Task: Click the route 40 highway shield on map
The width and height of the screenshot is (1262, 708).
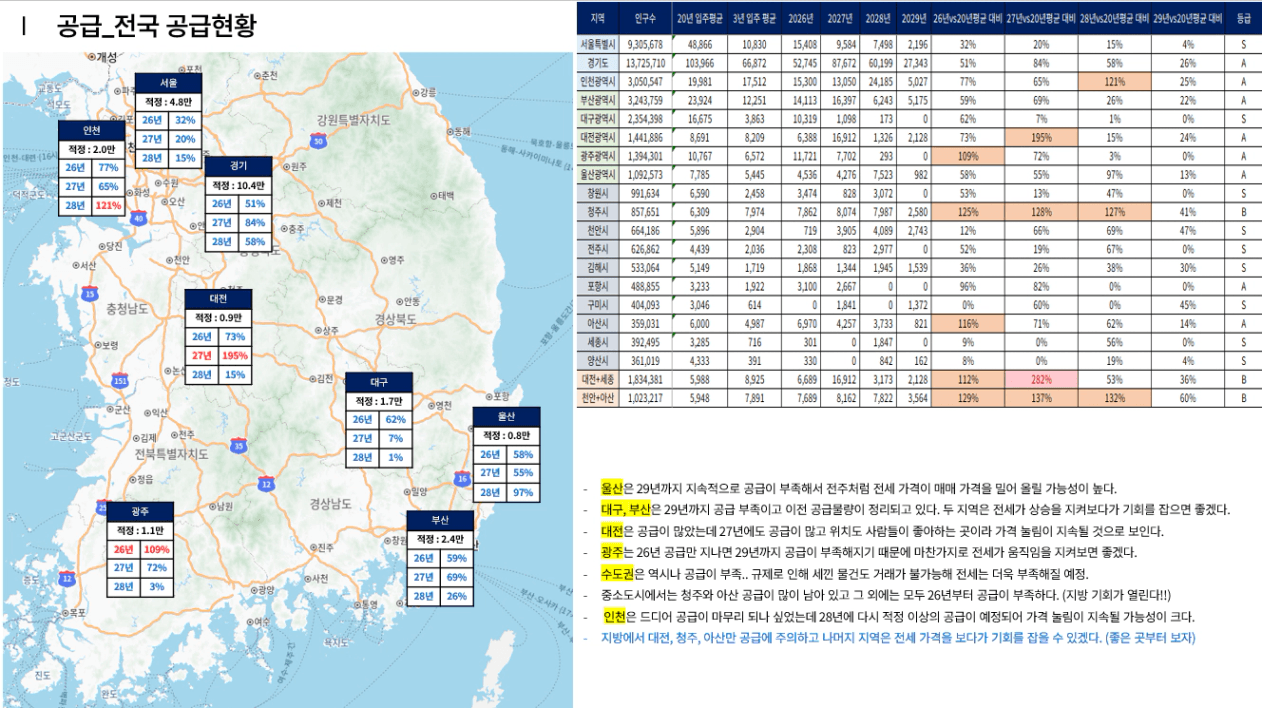Action: point(138,218)
